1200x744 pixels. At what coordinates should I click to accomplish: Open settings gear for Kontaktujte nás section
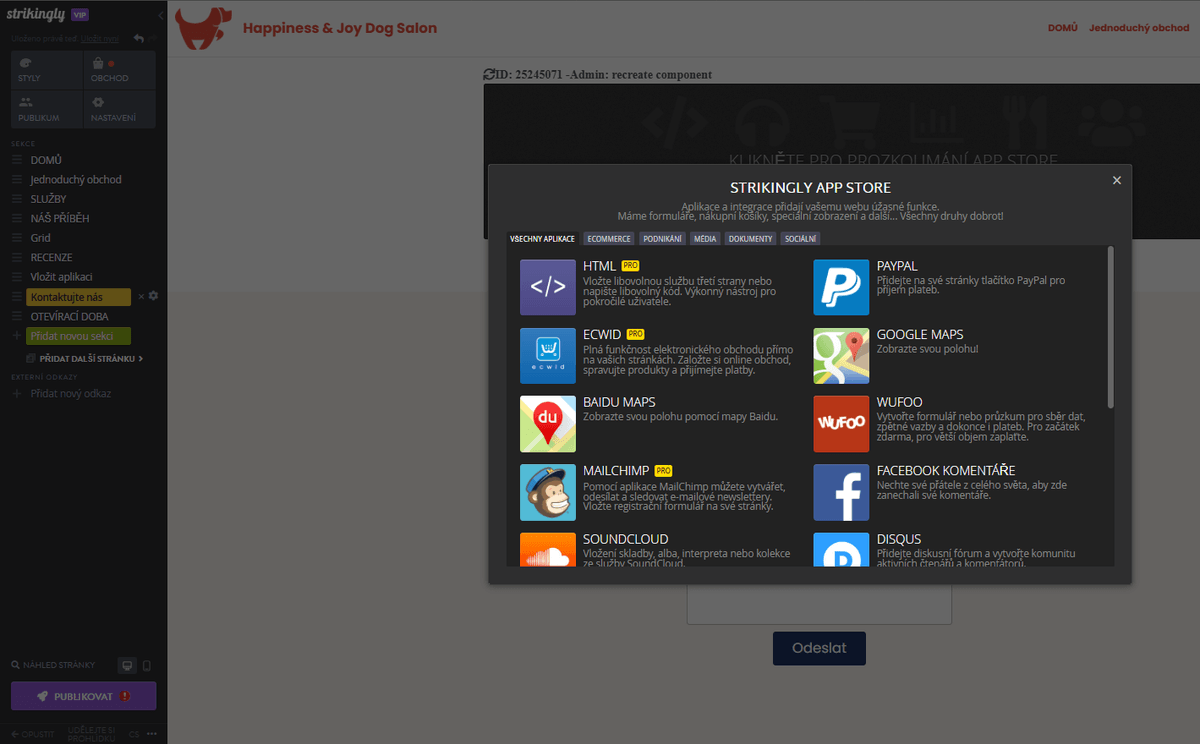coord(154,296)
